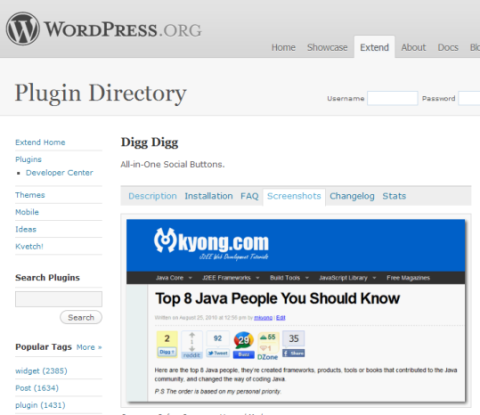Open the widget (2385) tag
The width and height of the screenshot is (480, 415).
coord(41,371)
